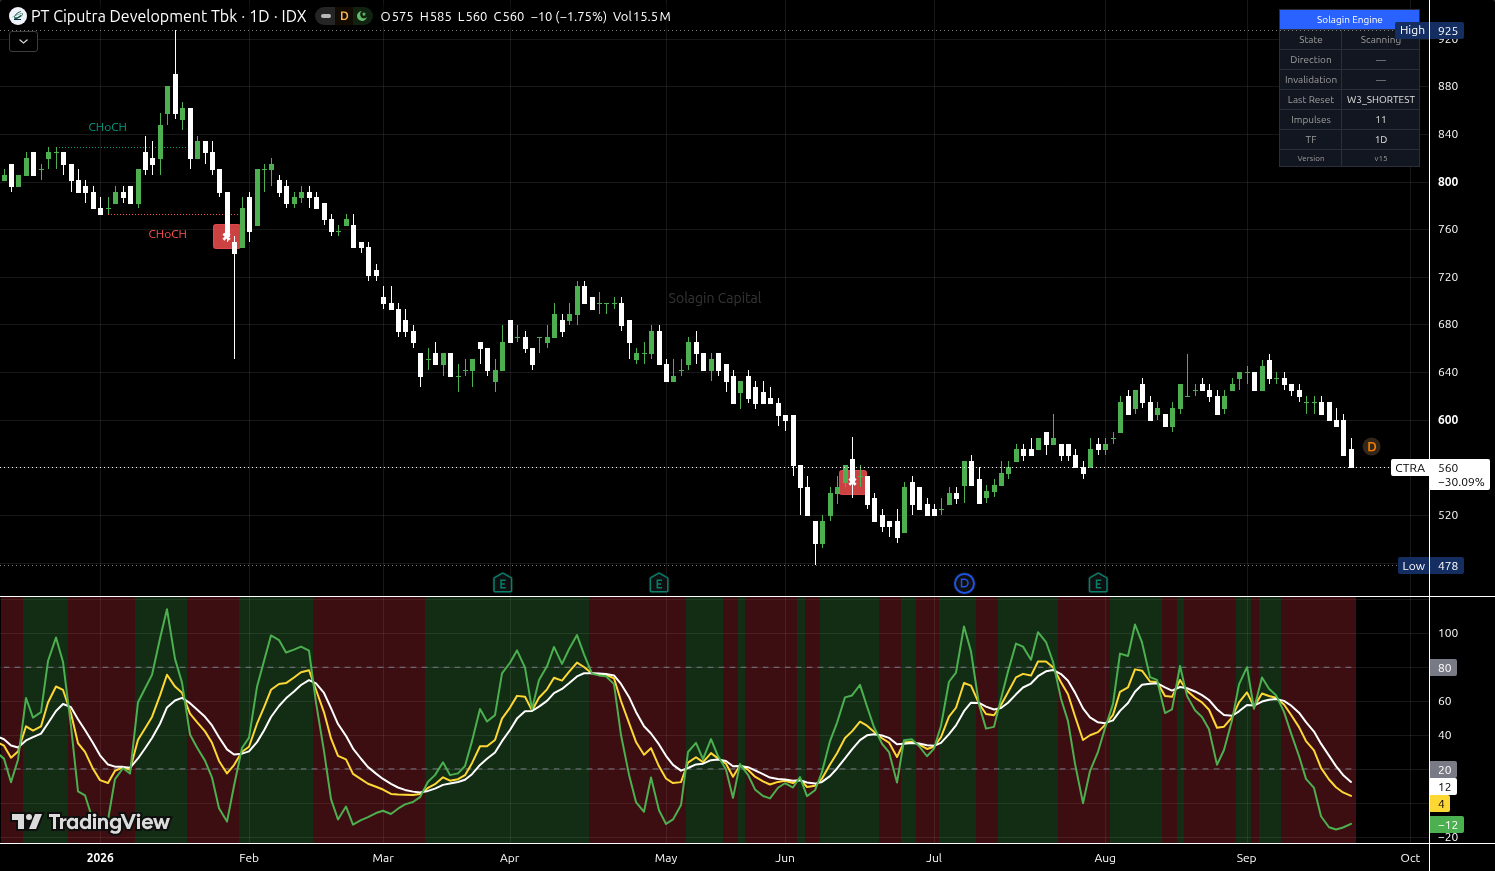The height and width of the screenshot is (871, 1495).
Task: Click the white line value 12 label
Action: [1444, 787]
